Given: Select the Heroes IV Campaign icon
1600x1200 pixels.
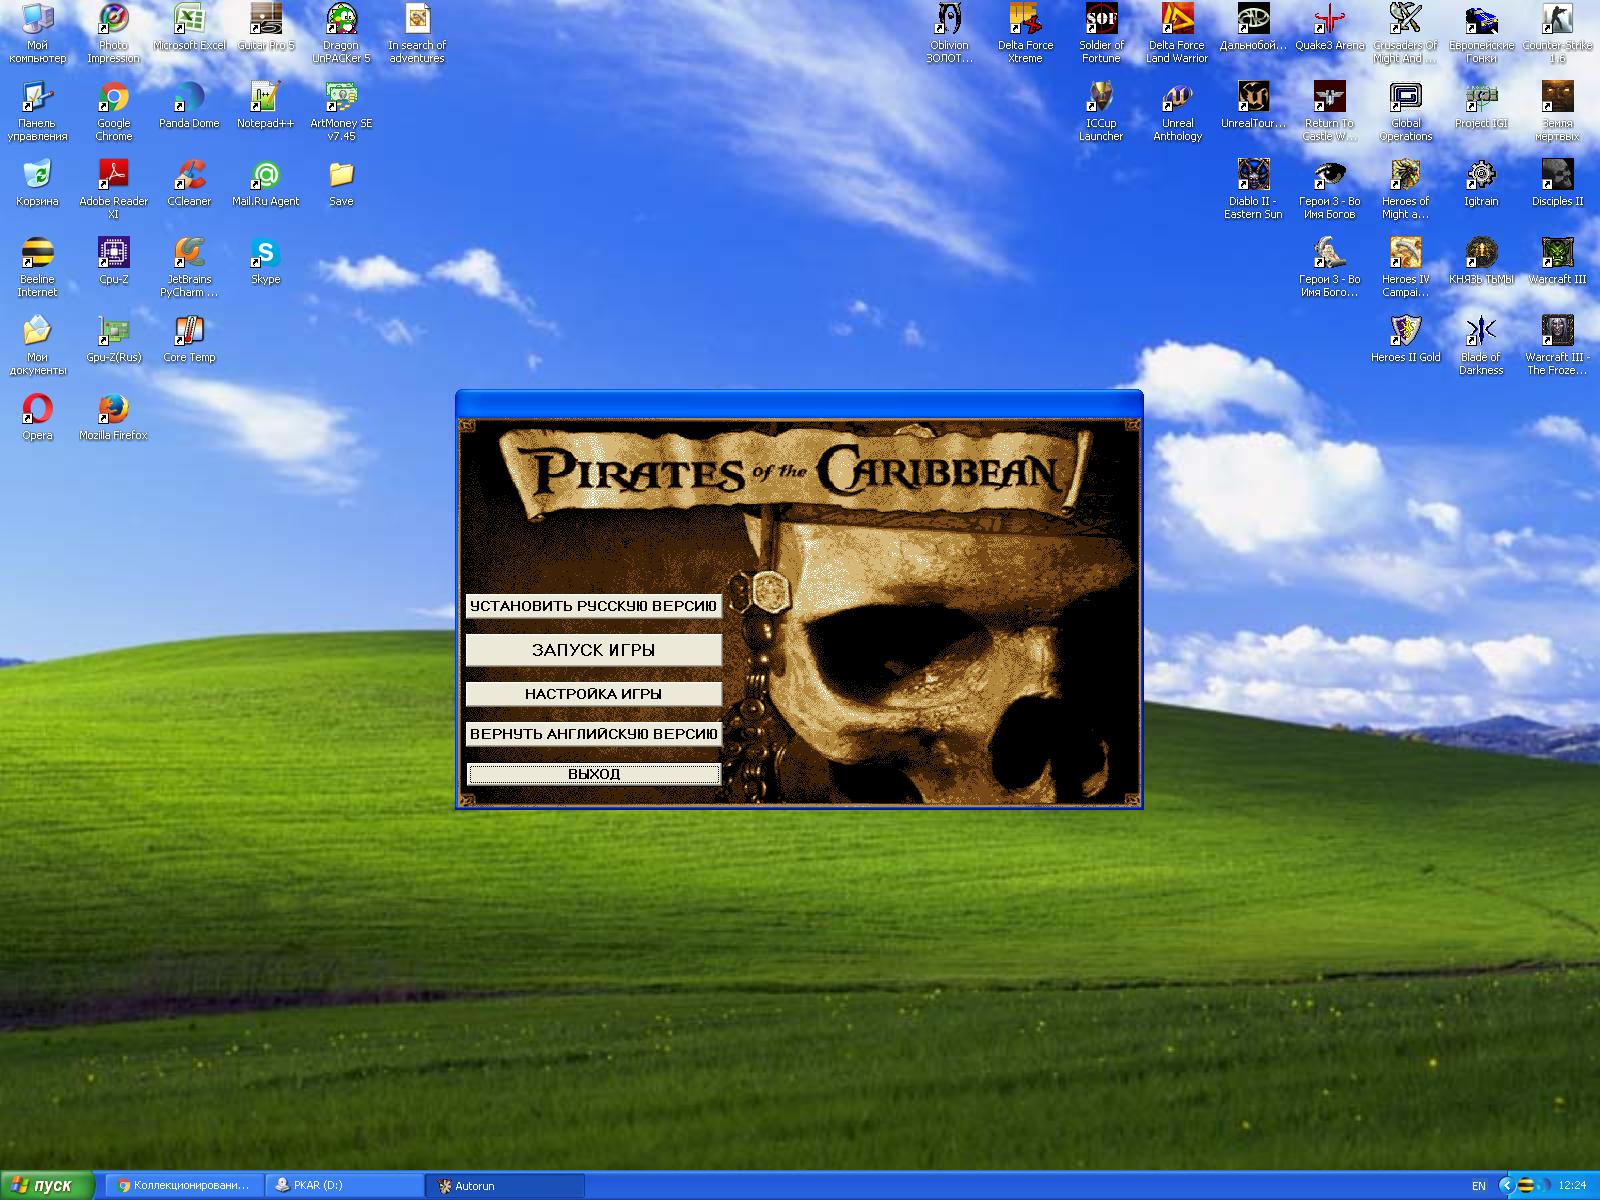Looking at the screenshot, I should tap(1405, 268).
